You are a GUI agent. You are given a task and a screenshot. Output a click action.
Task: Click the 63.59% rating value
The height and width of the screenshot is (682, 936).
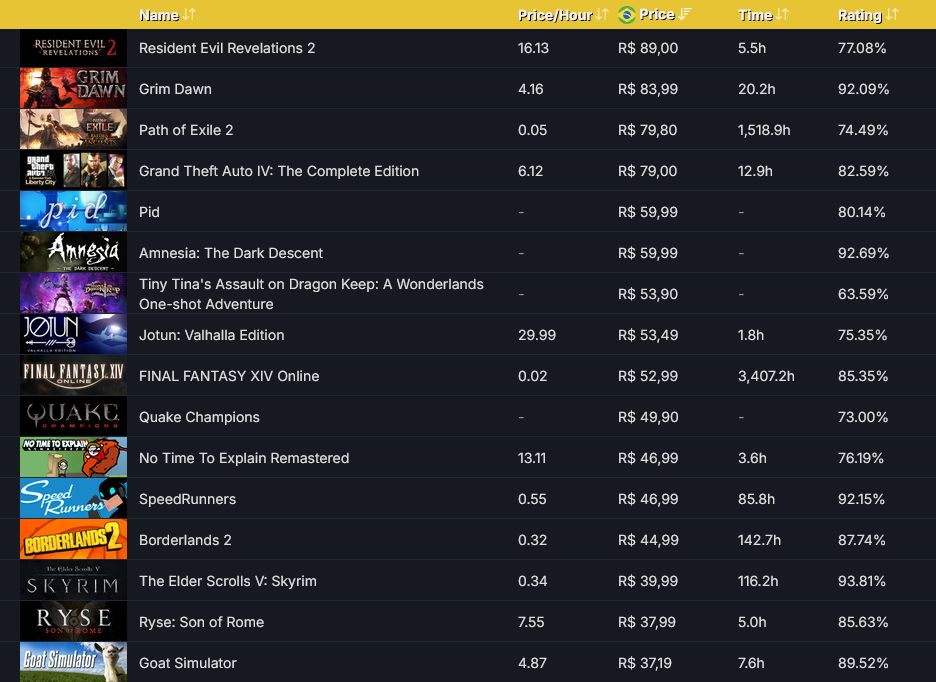click(863, 294)
